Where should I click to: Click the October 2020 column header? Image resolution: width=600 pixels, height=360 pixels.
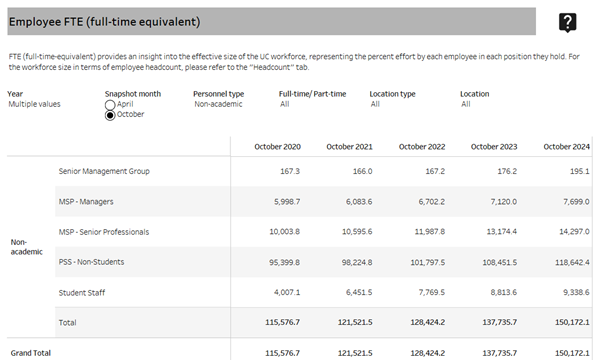click(277, 147)
